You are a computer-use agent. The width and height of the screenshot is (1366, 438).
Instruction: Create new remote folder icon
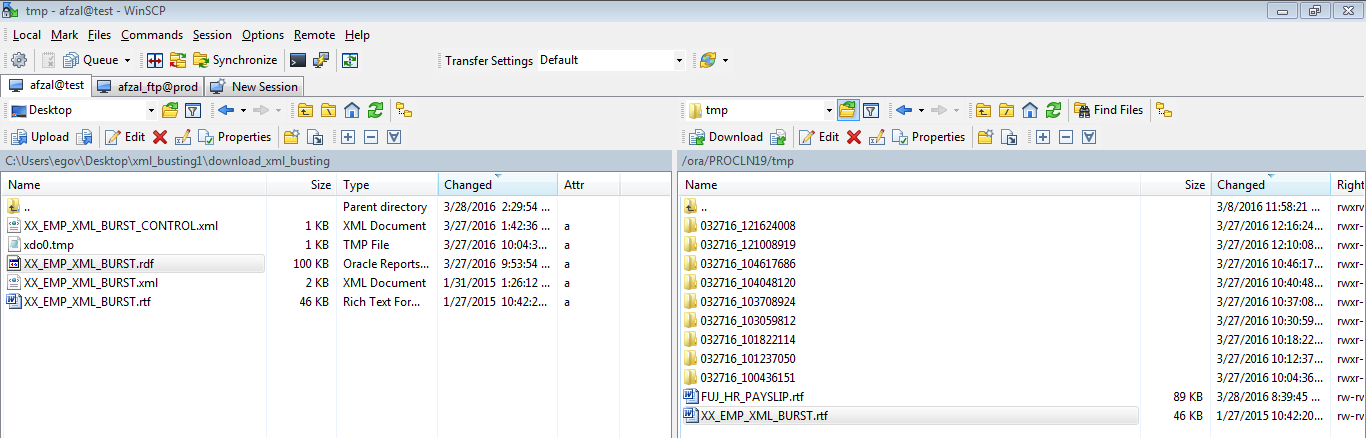point(985,137)
